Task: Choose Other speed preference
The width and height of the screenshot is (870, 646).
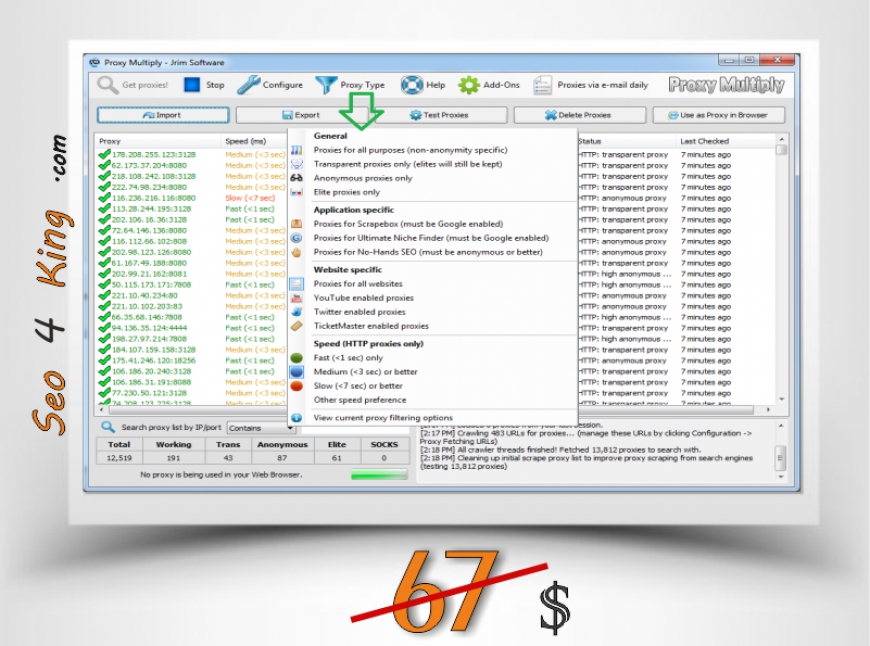Action: click(360, 400)
